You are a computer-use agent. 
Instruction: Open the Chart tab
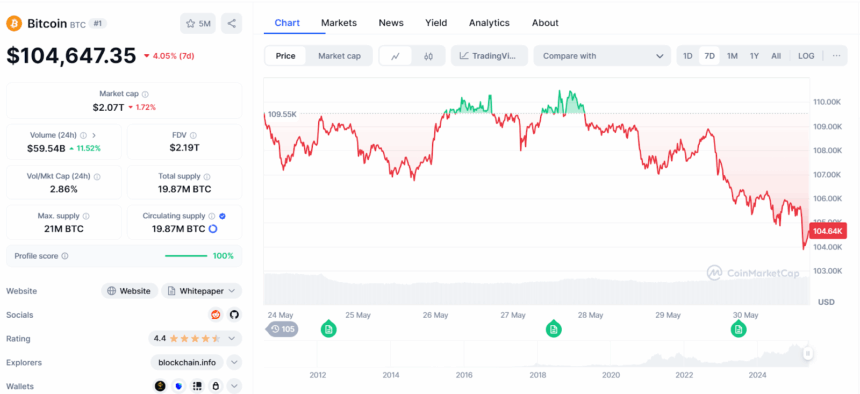coord(287,23)
